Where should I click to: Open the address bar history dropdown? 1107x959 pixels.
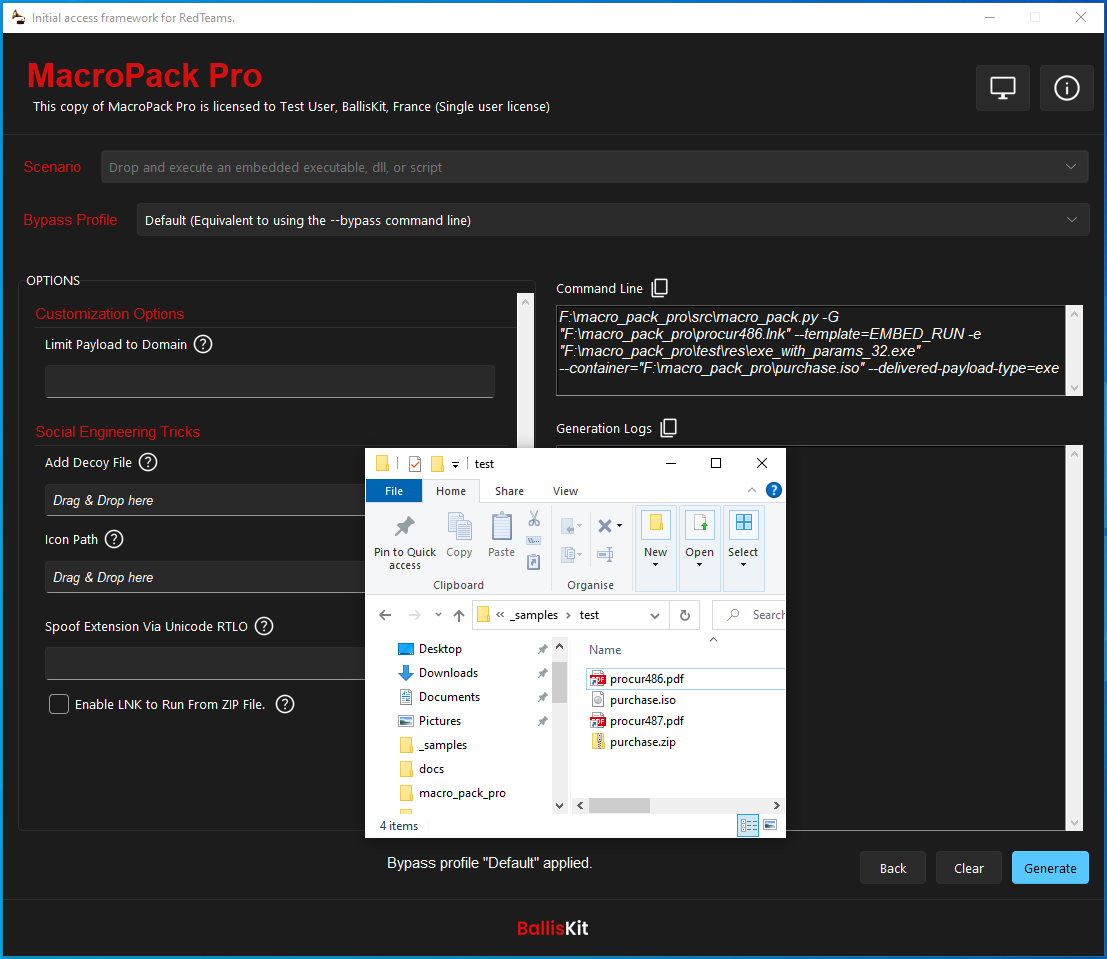[654, 615]
